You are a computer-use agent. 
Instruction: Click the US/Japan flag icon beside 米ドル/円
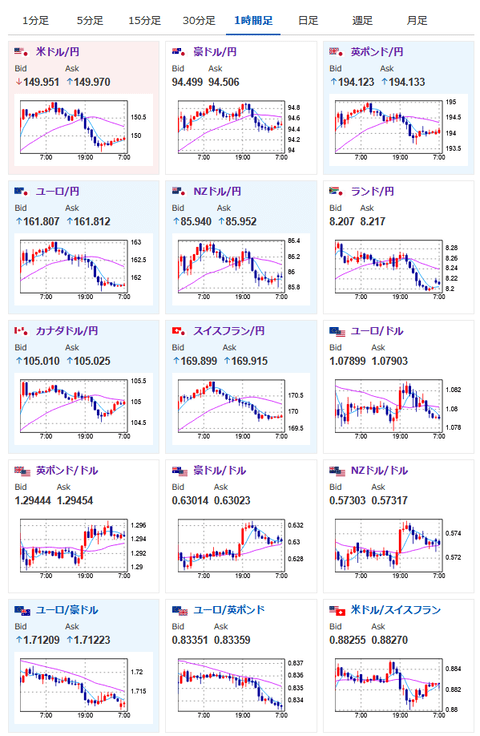click(22, 52)
